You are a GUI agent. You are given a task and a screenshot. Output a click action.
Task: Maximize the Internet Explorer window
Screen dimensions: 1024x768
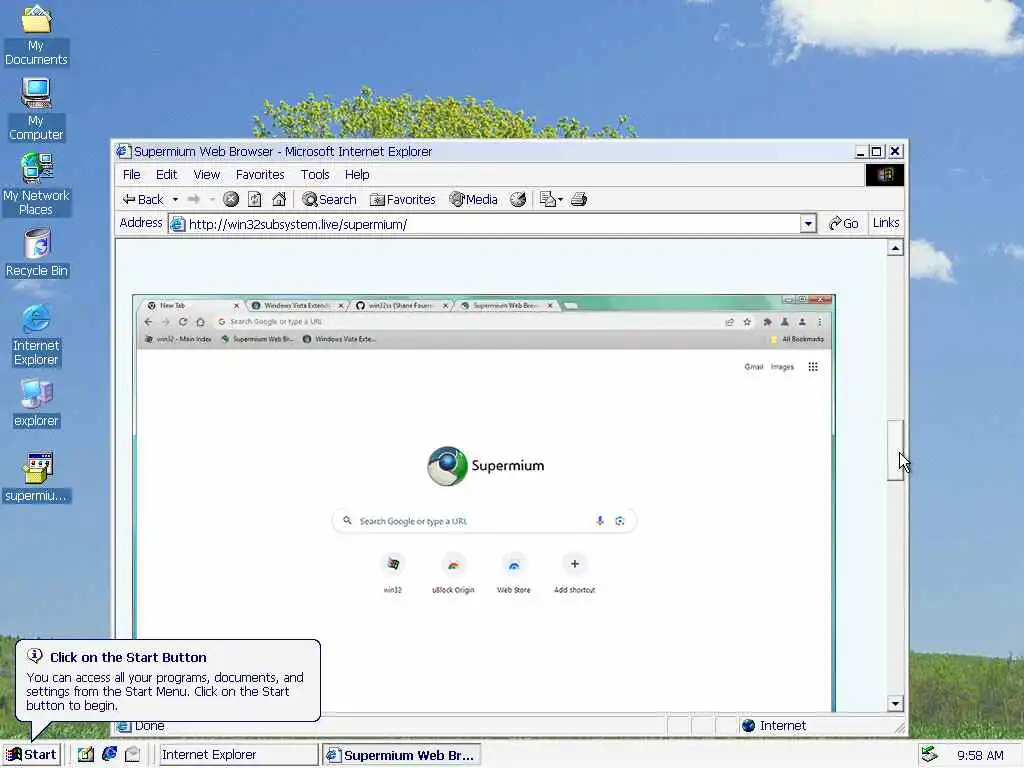point(876,152)
